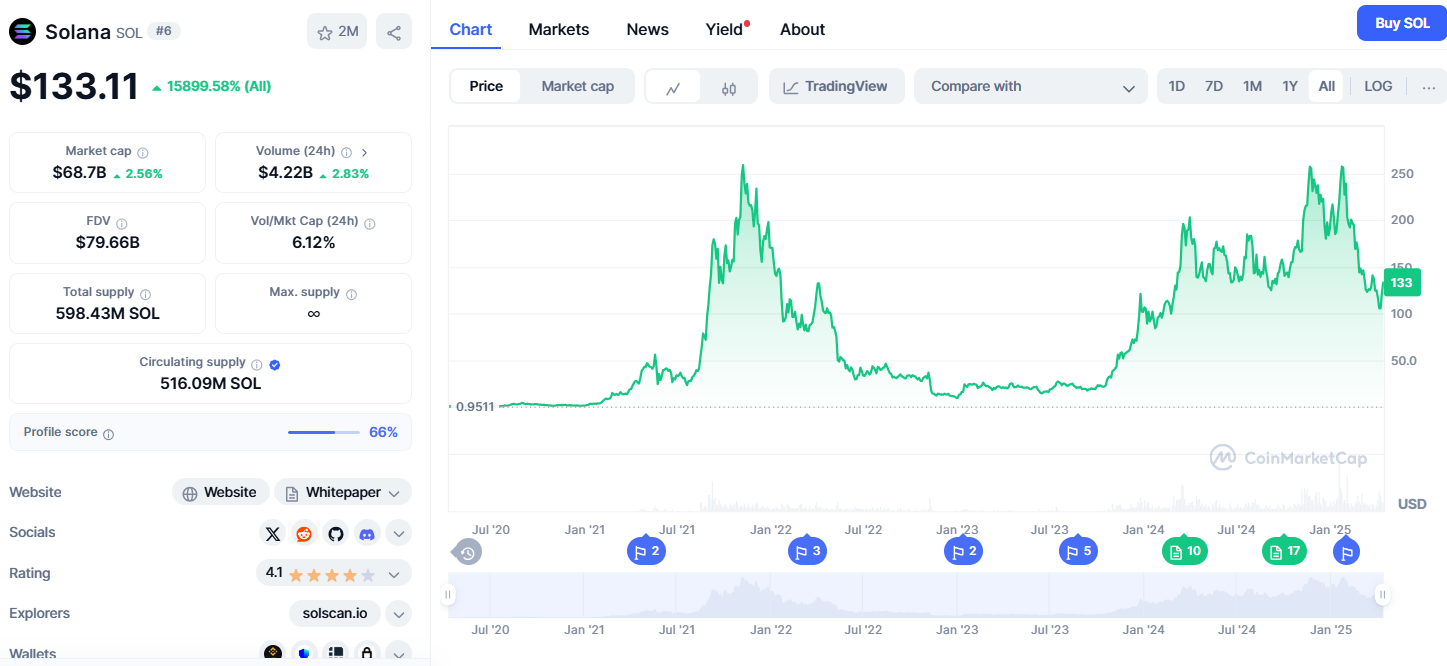Click the chart history replay clock icon
The image size is (1447, 666).
click(x=467, y=551)
